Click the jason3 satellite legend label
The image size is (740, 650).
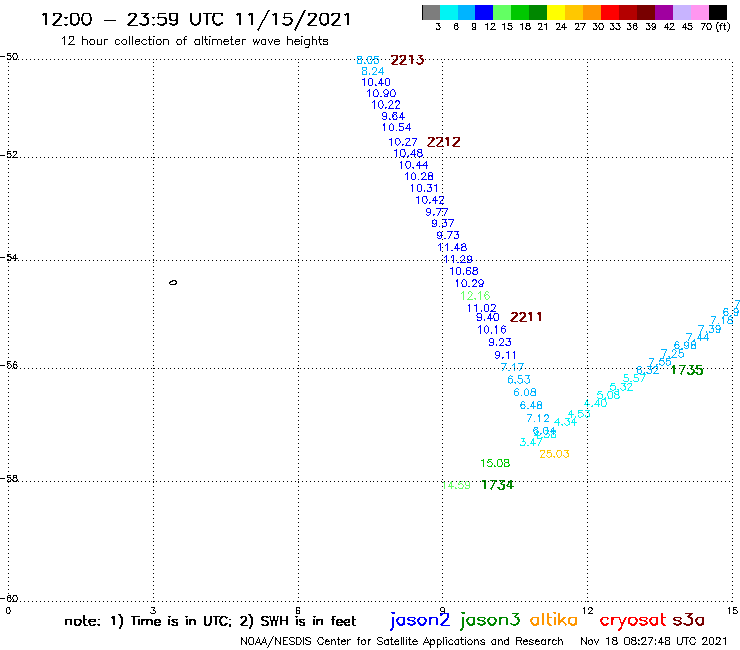click(490, 621)
